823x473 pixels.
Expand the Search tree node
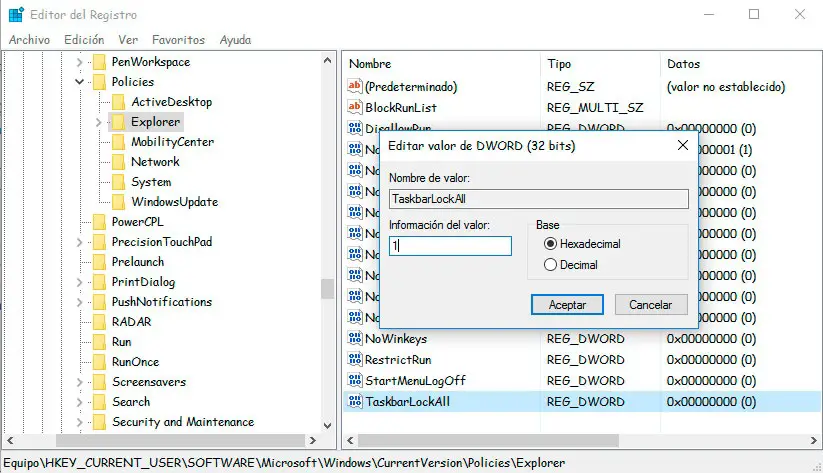coord(79,402)
